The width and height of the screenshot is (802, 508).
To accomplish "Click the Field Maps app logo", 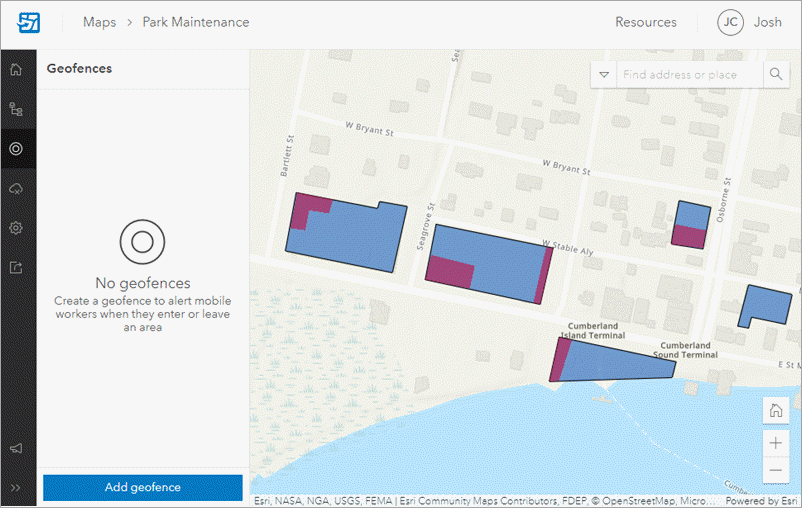I will 29,23.
